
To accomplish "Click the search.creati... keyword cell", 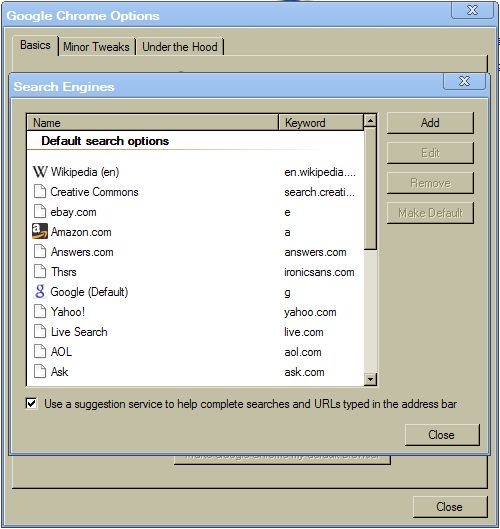I will (x=319, y=192).
